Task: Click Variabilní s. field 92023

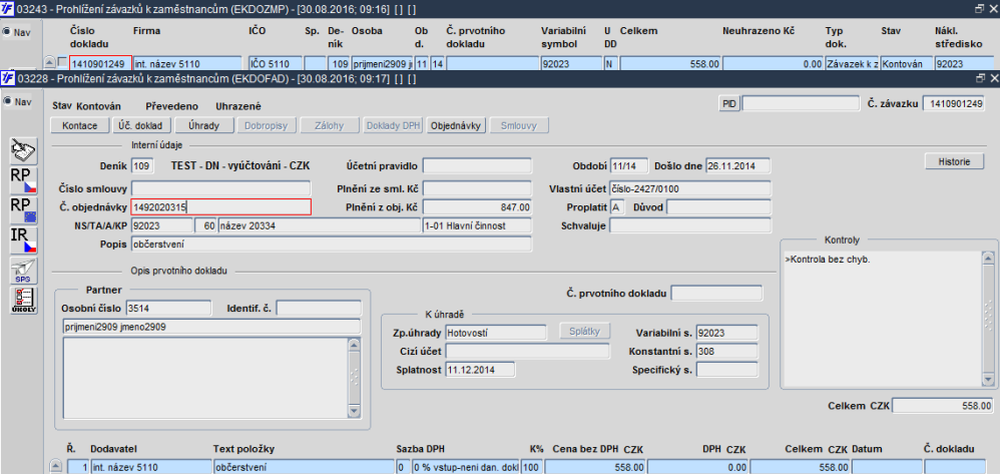Action: coord(727,332)
